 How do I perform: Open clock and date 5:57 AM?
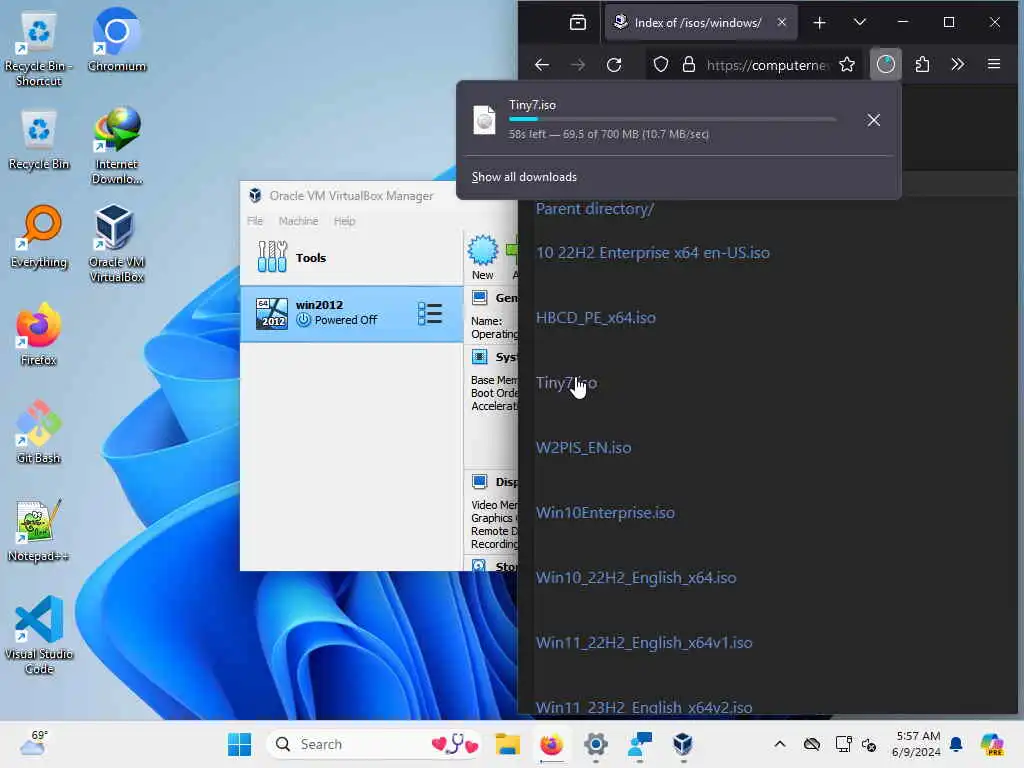(x=917, y=744)
